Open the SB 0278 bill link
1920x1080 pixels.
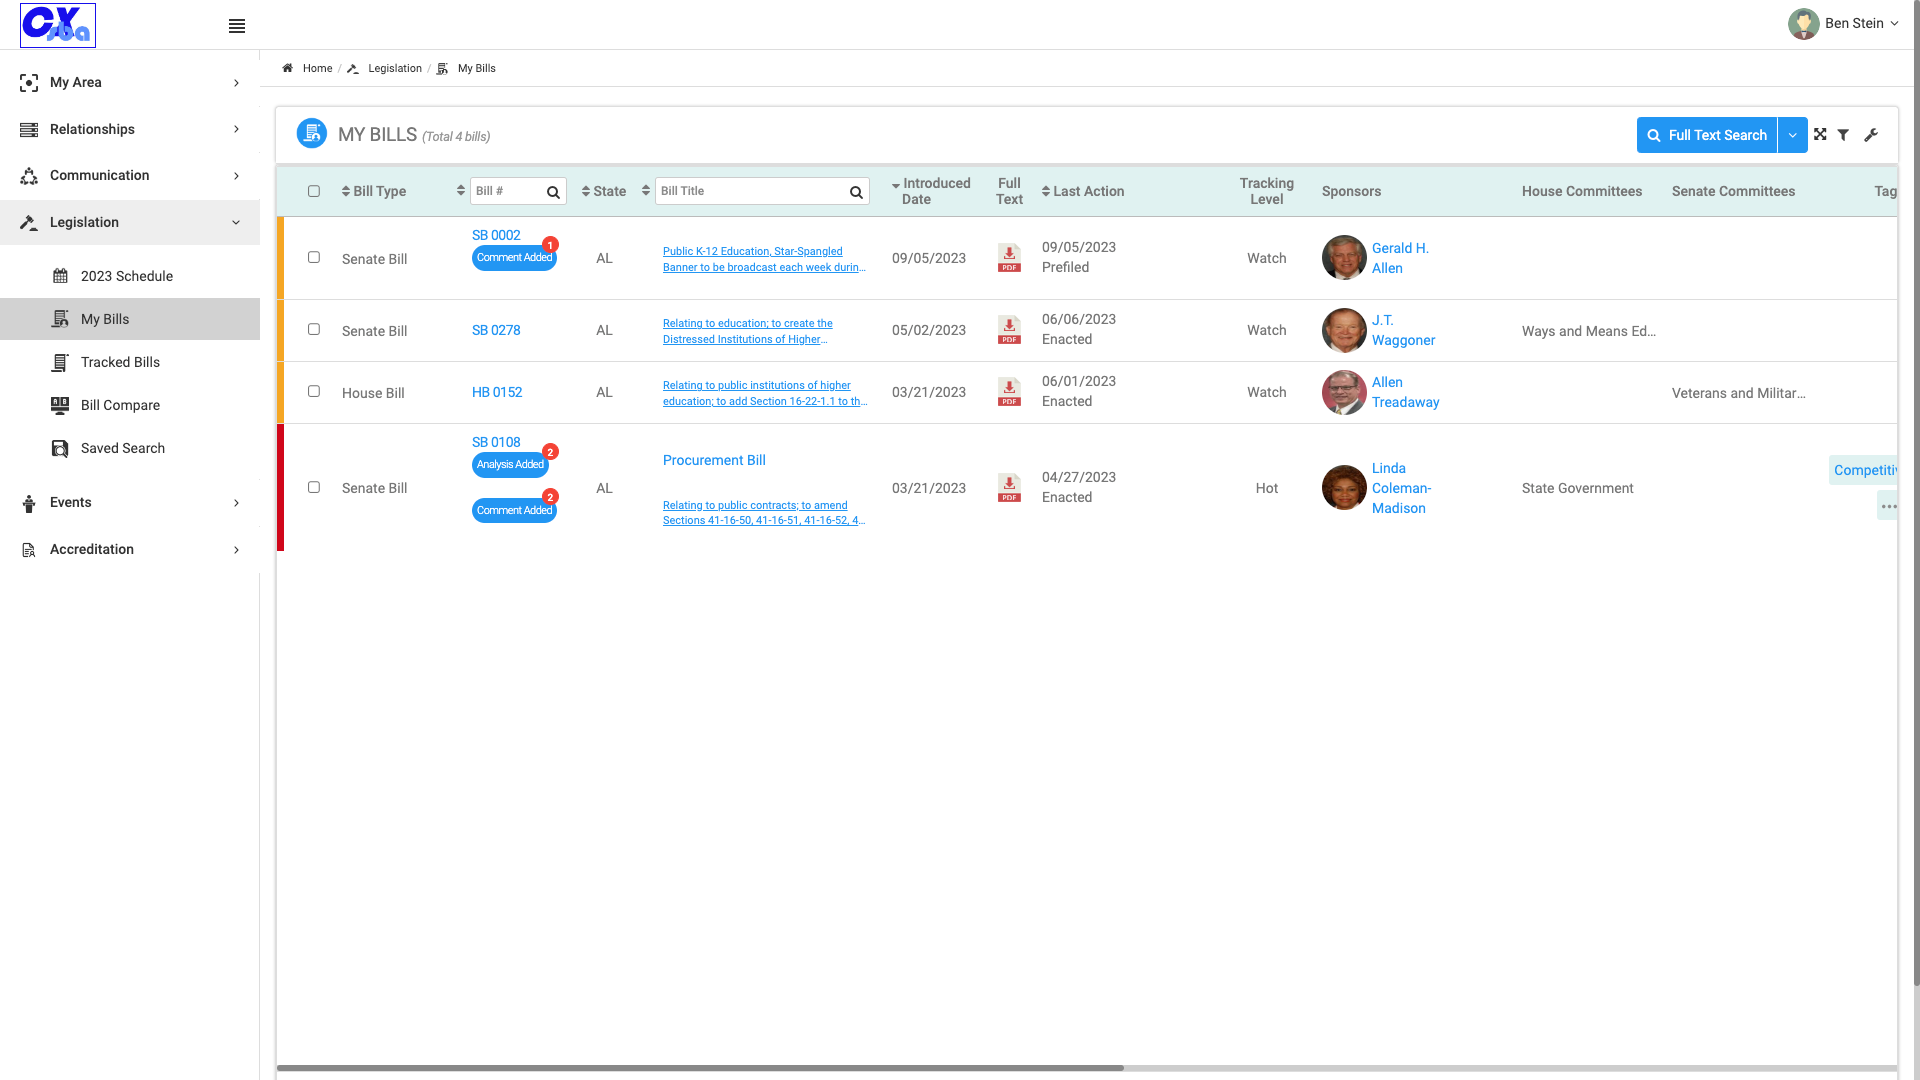point(496,330)
